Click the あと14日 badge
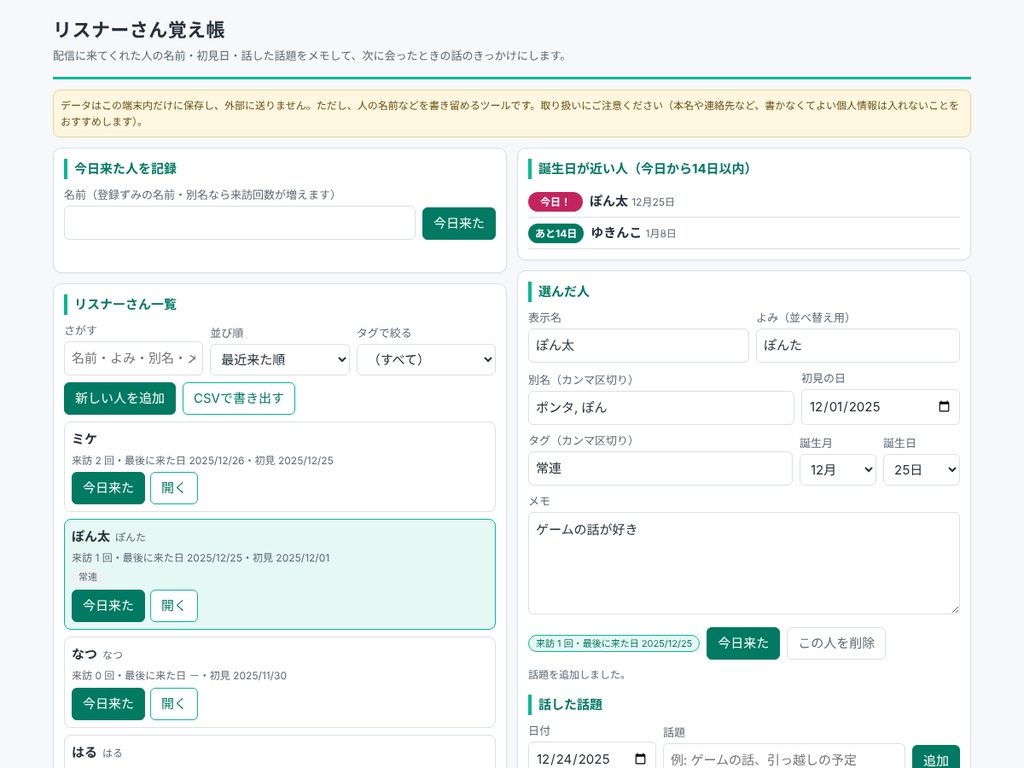 556,233
